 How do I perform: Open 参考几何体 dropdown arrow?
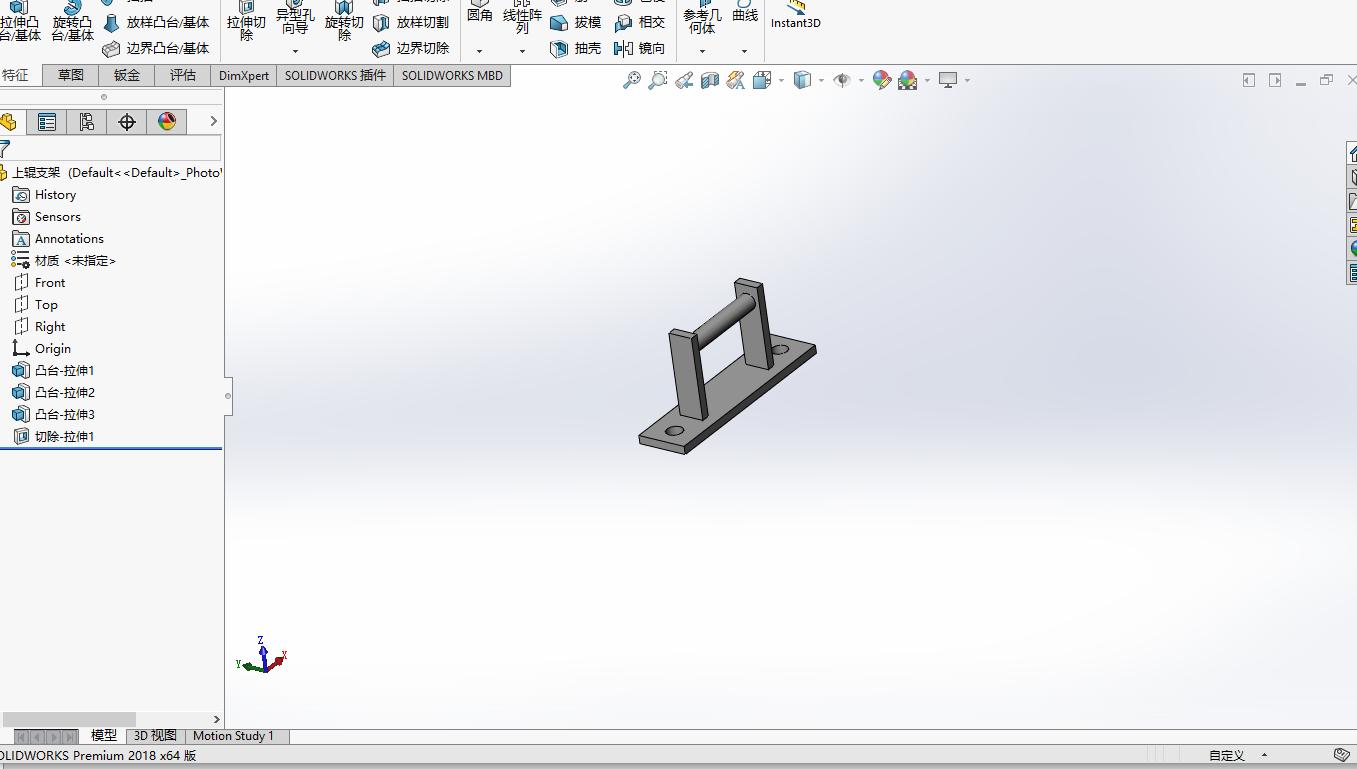pyautogui.click(x=702, y=51)
